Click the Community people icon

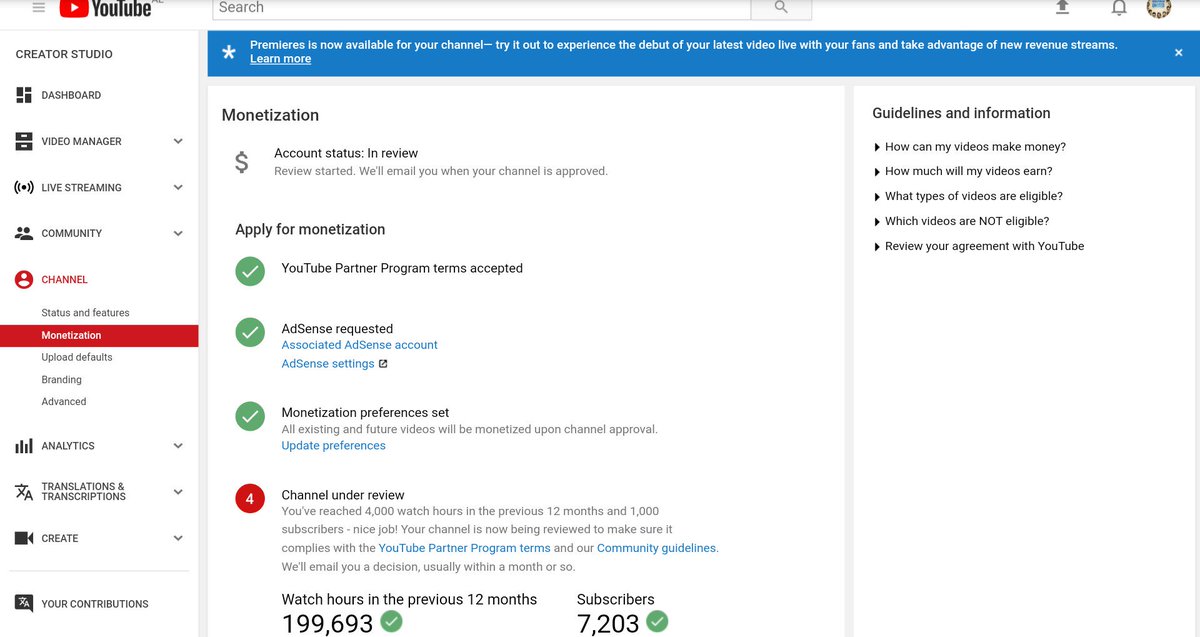pyautogui.click(x=24, y=233)
